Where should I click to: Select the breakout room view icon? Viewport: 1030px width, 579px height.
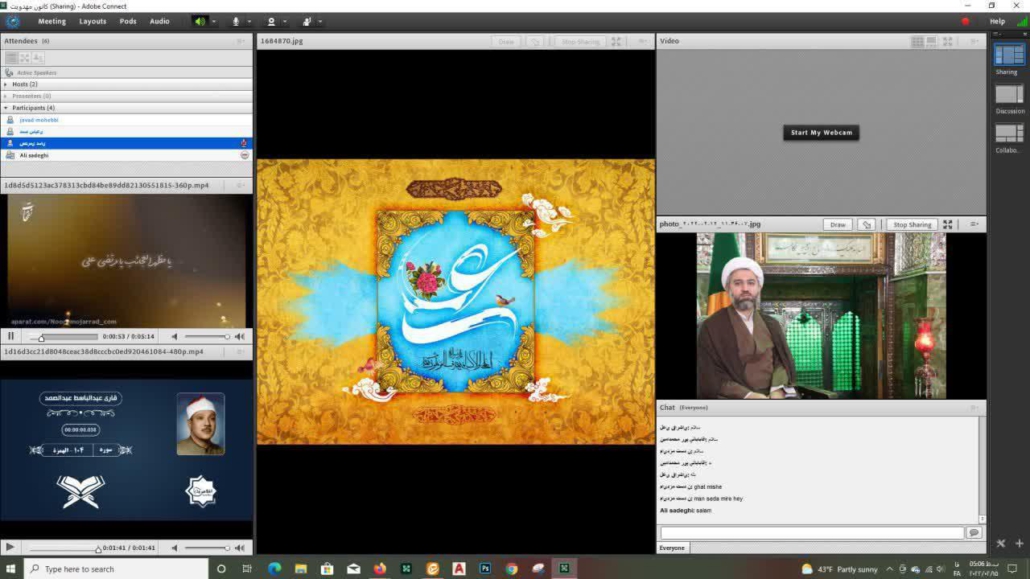pyautogui.click(x=24, y=58)
